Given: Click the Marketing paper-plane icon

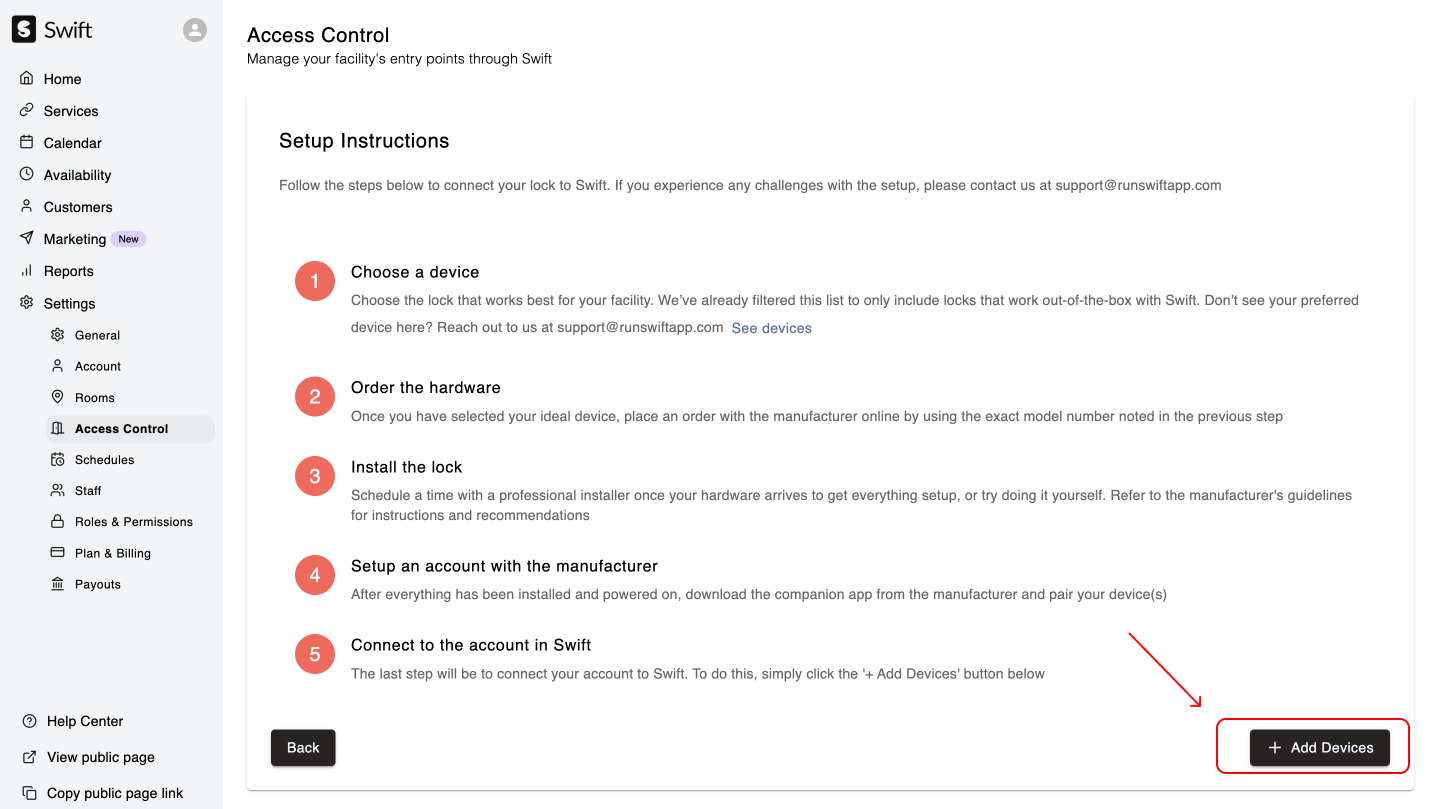Looking at the screenshot, I should click(27, 239).
